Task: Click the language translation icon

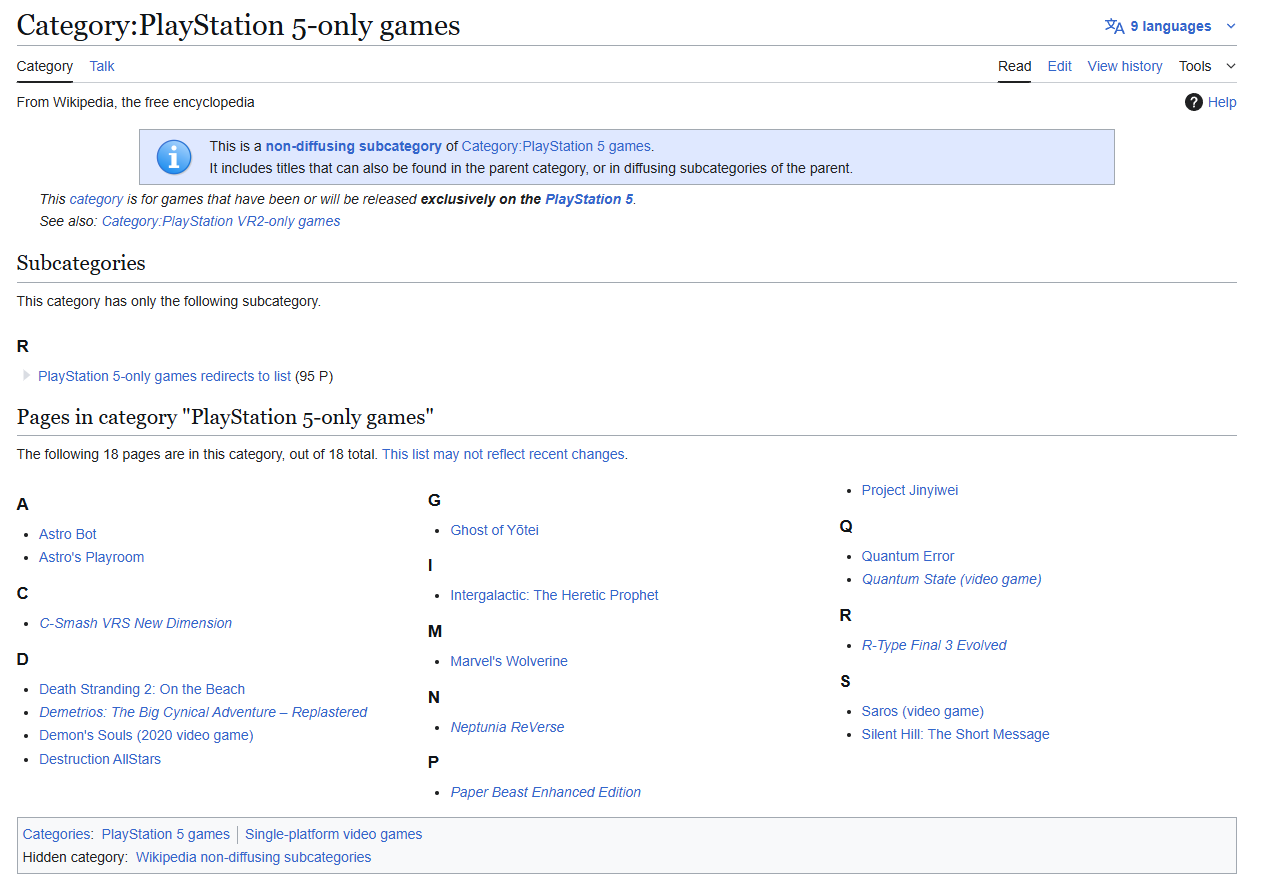Action: [1114, 26]
